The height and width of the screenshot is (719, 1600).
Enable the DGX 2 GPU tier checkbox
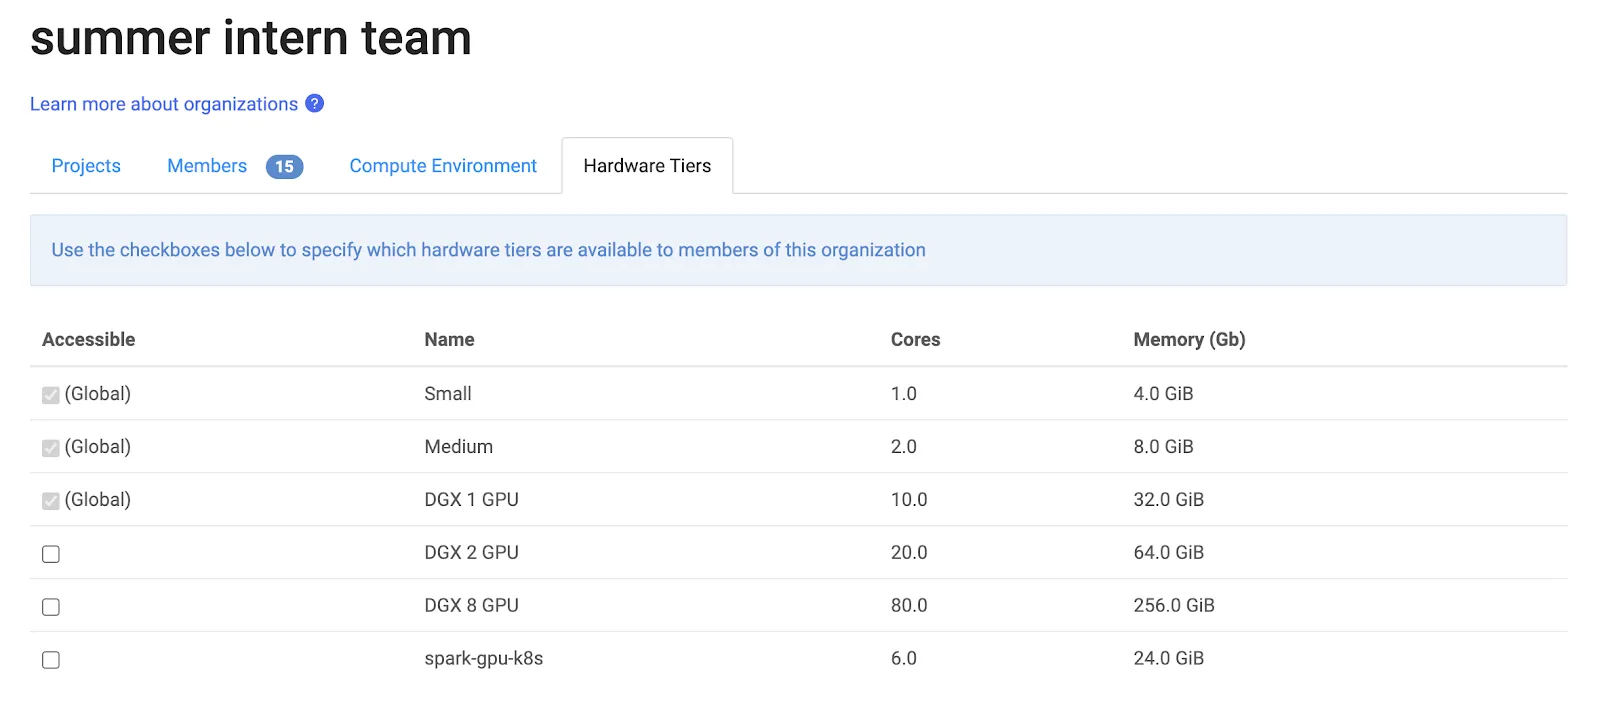(x=51, y=554)
